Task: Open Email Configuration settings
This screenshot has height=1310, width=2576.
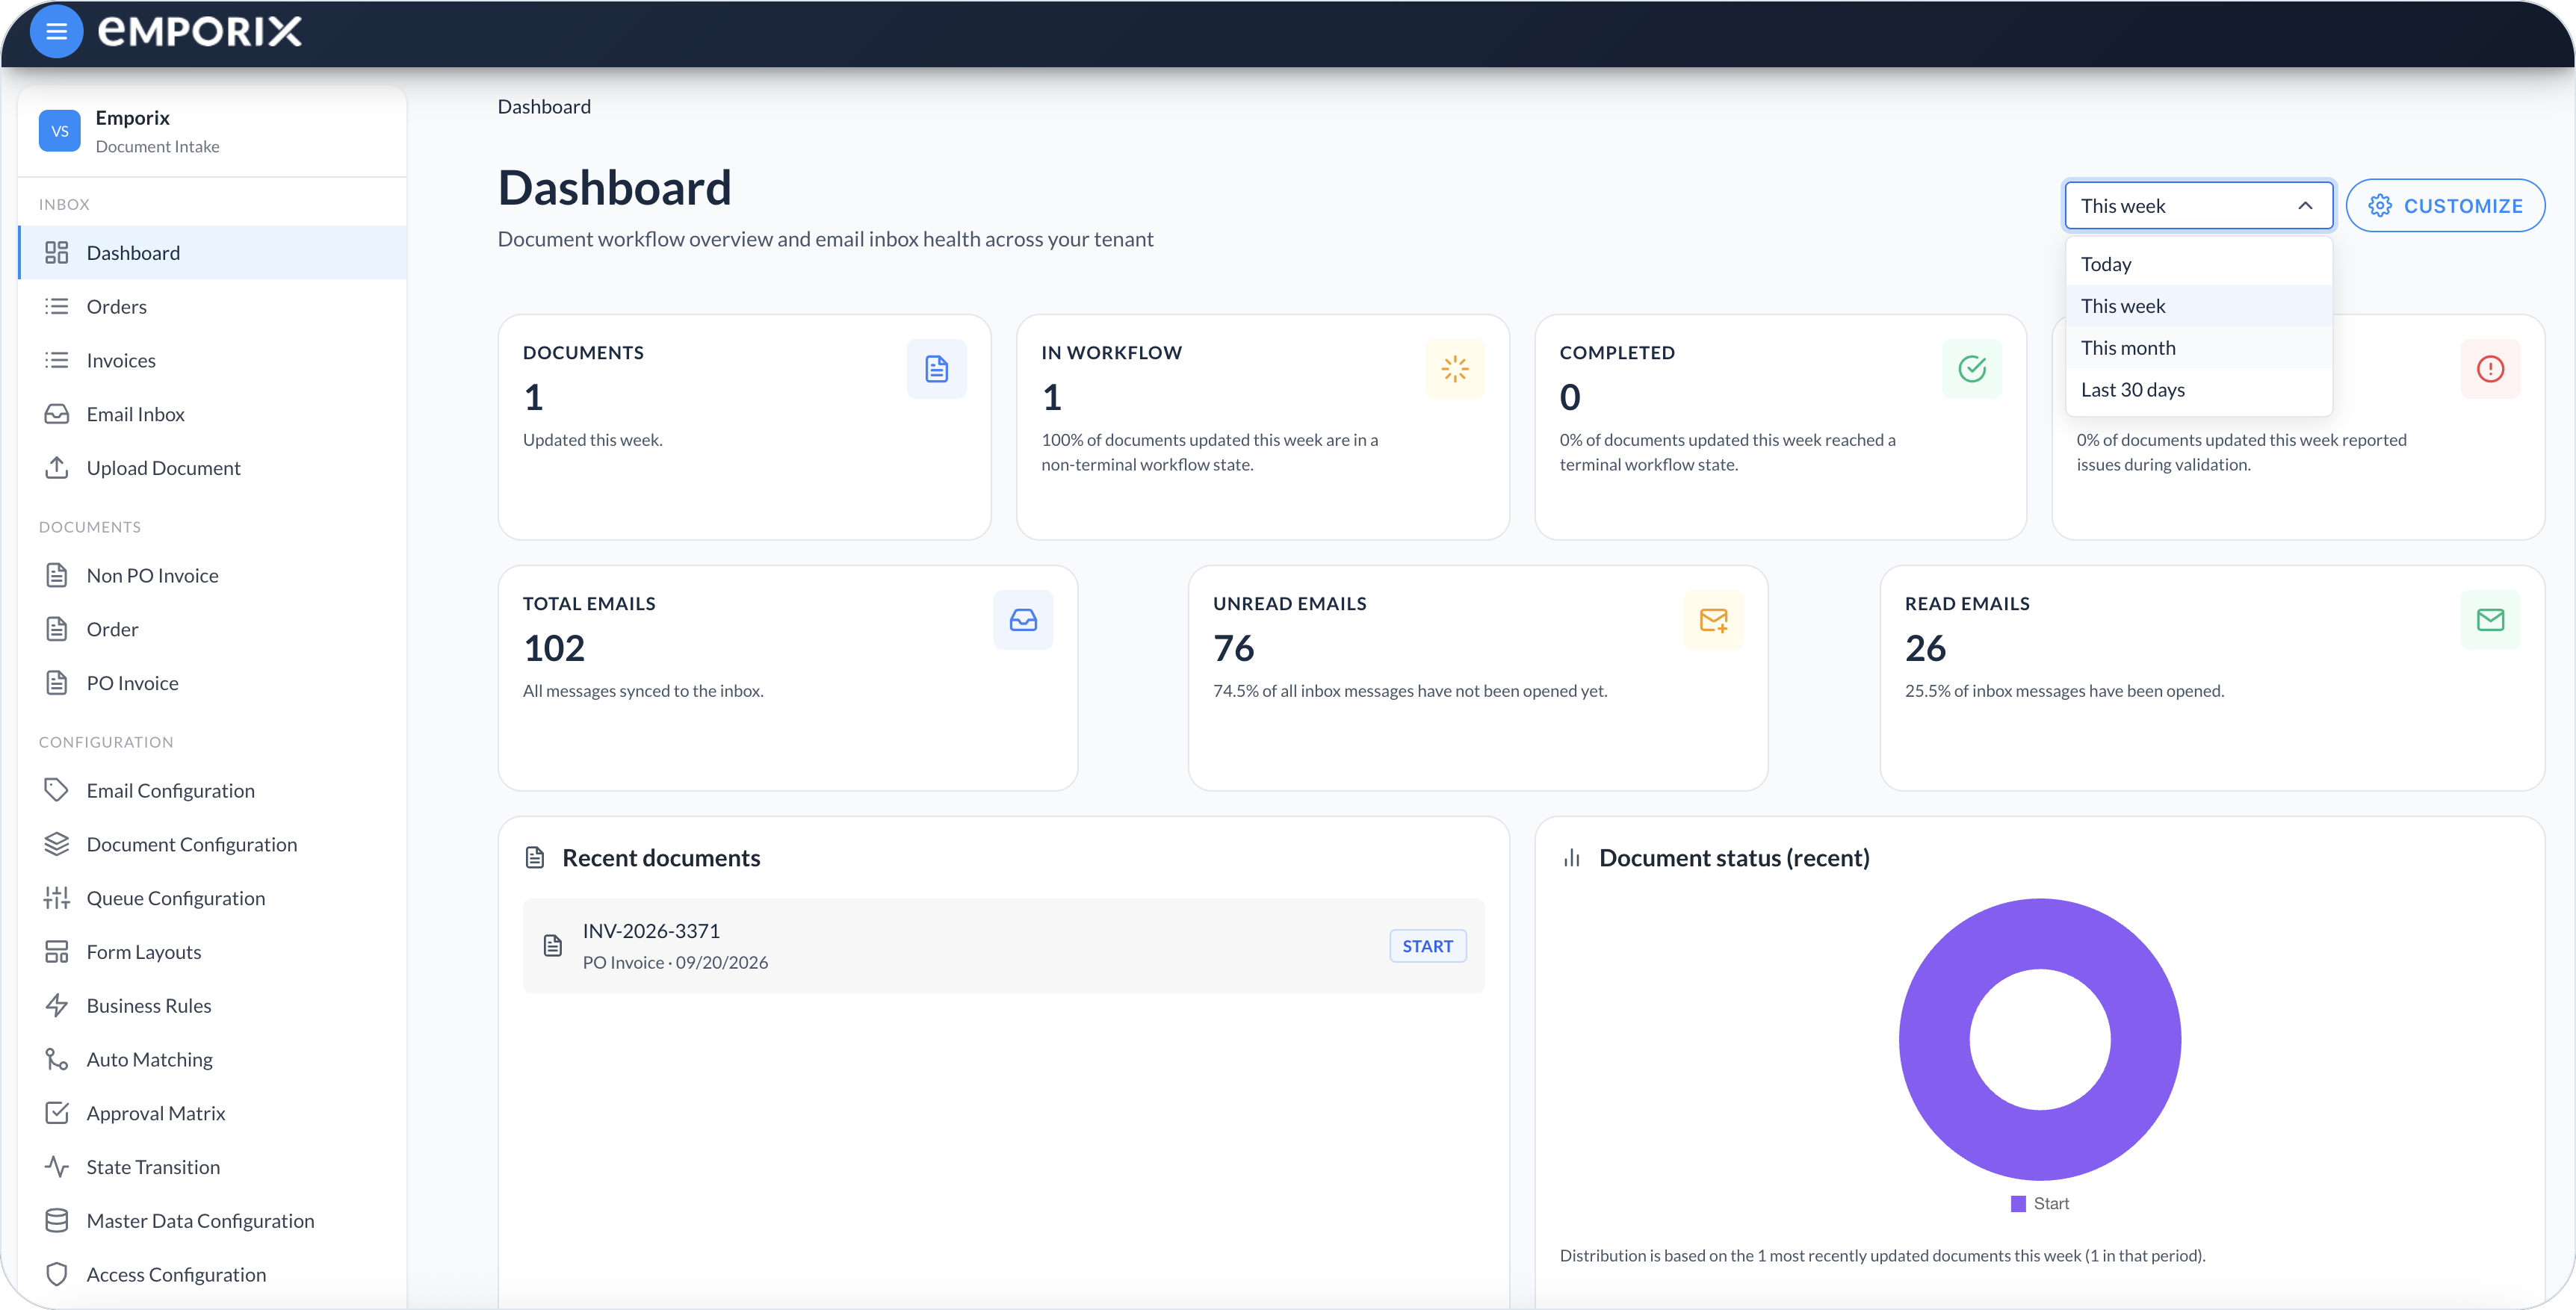Action: coord(212,791)
